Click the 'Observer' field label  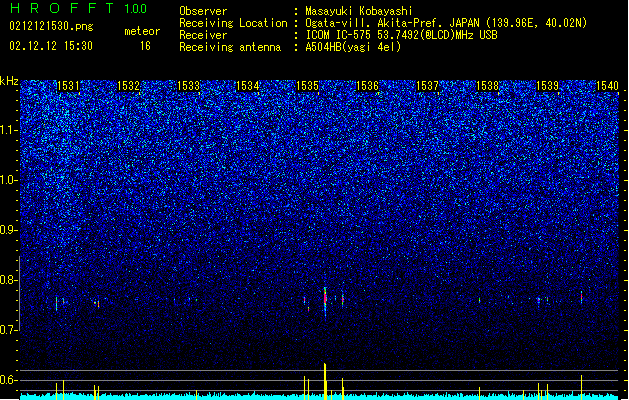(203, 11)
